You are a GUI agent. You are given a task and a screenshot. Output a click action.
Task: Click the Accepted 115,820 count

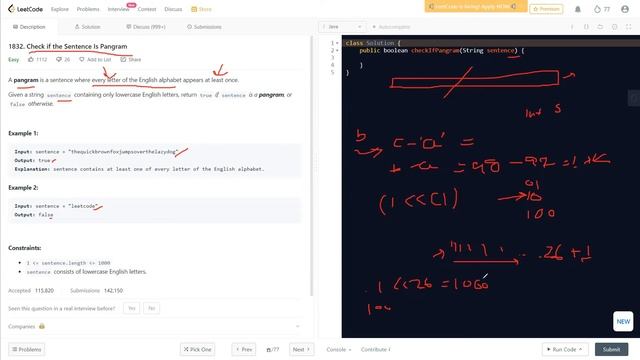pyautogui.click(x=31, y=291)
